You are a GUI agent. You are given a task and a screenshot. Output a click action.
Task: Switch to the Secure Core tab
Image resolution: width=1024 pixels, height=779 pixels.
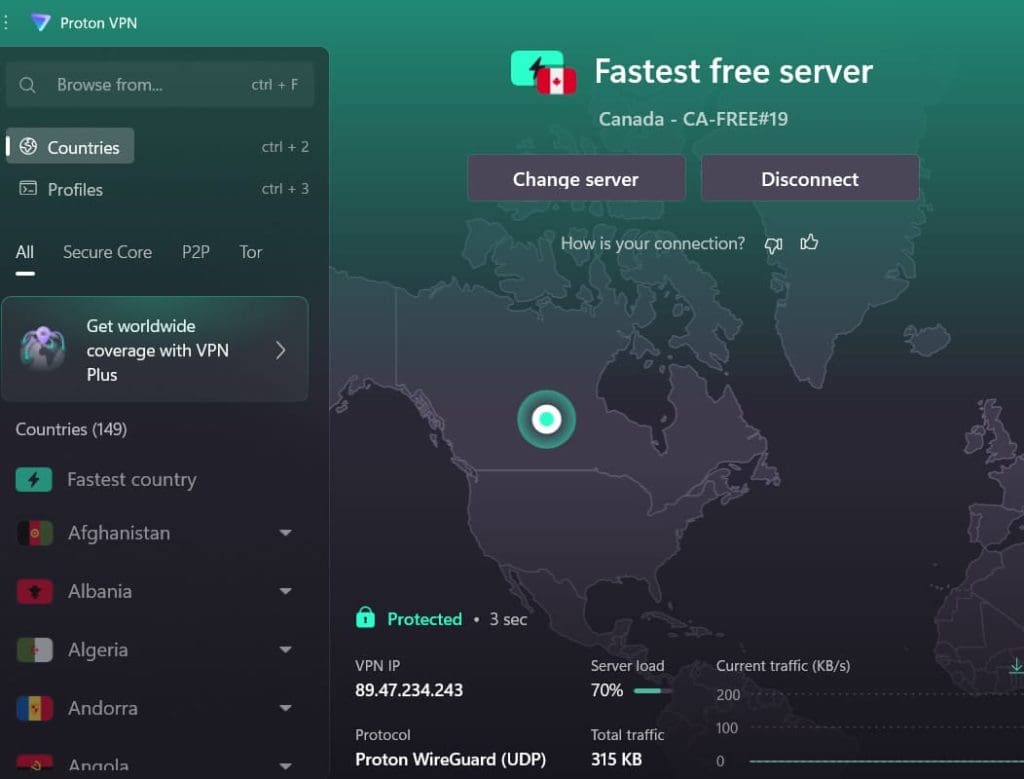click(107, 252)
